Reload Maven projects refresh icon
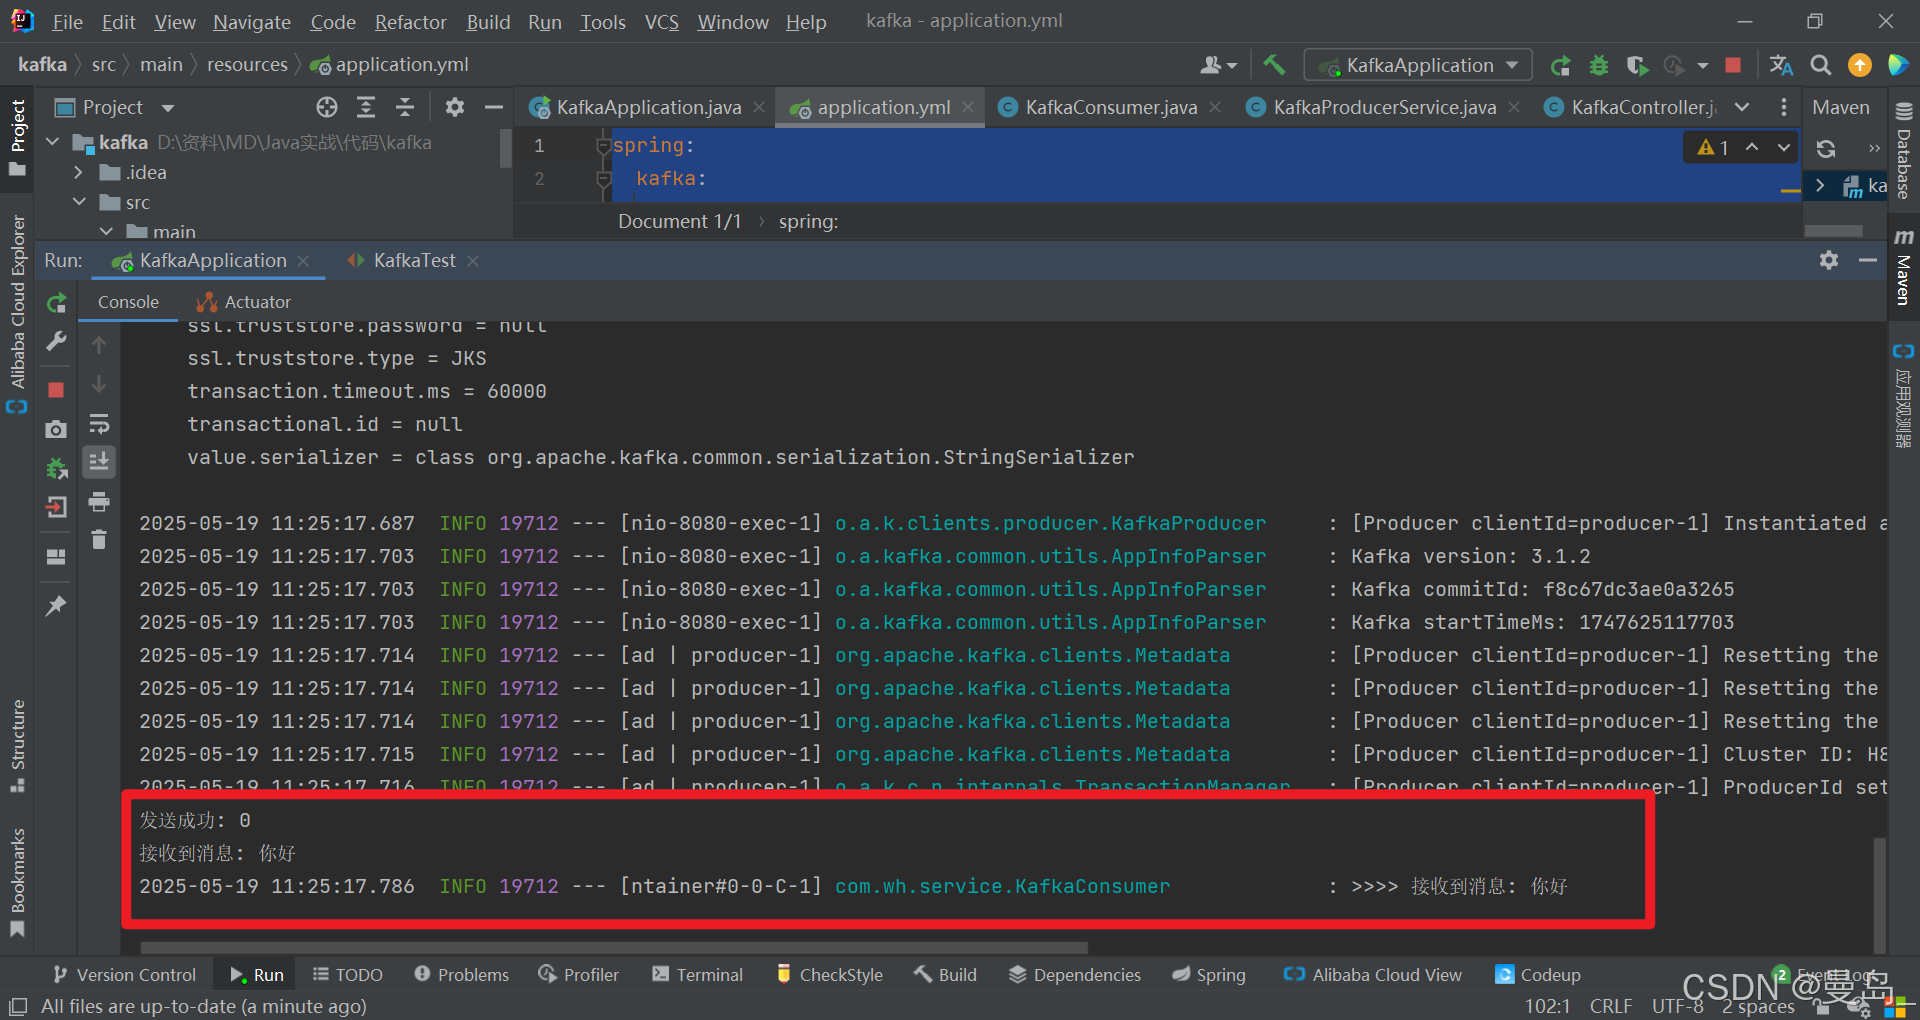 point(1826,148)
